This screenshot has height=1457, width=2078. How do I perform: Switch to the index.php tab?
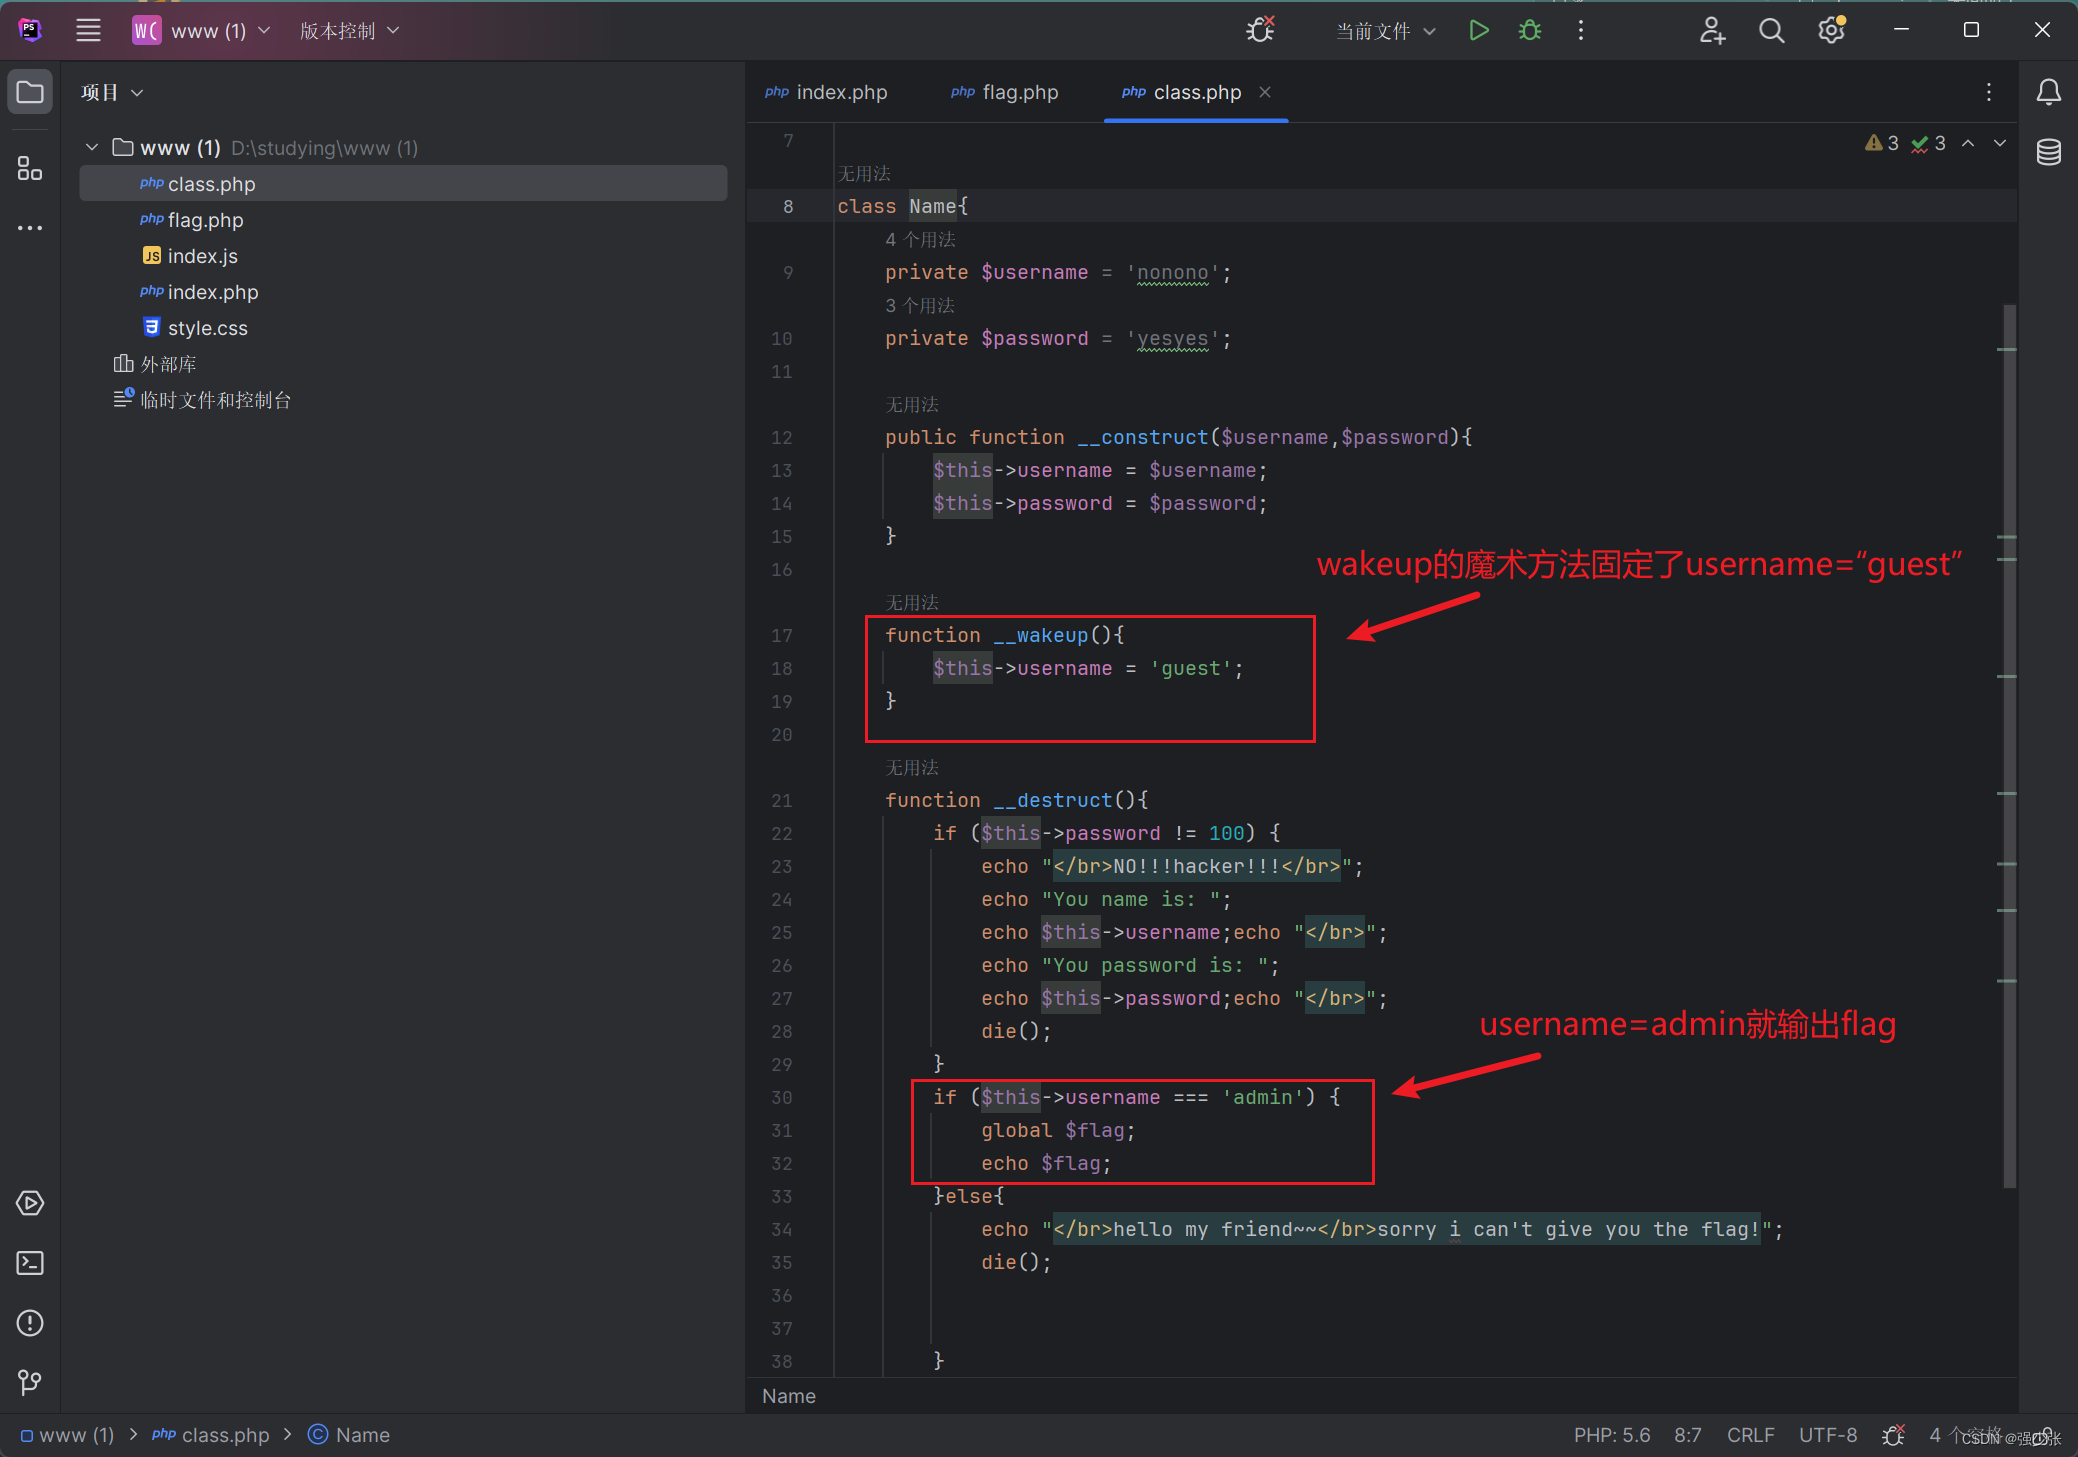tap(826, 92)
